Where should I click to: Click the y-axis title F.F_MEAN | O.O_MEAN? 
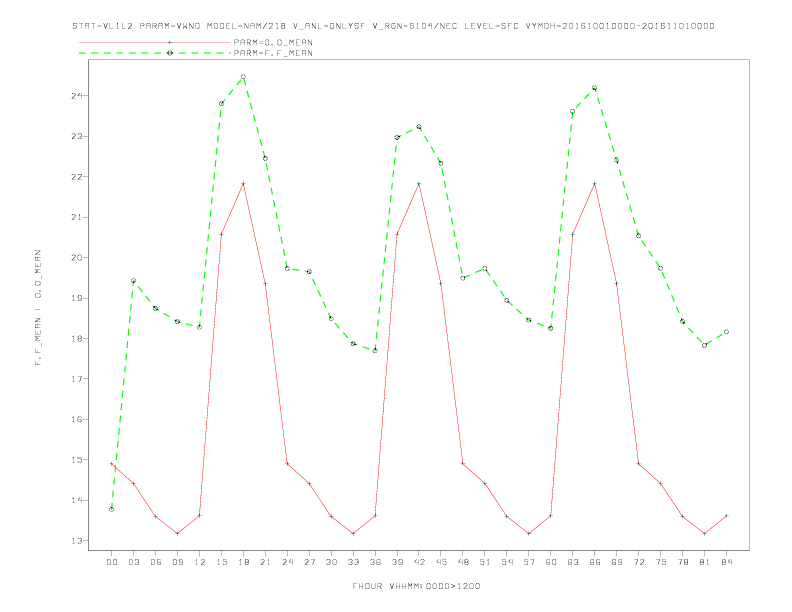(x=38, y=308)
